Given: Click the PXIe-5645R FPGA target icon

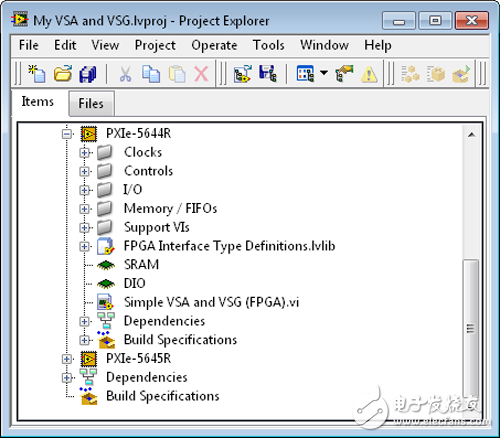Looking at the screenshot, I should [x=89, y=359].
